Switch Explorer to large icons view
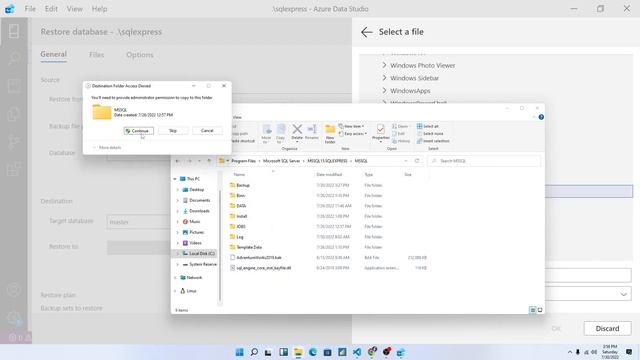The width and height of the screenshot is (640, 360). [540, 310]
